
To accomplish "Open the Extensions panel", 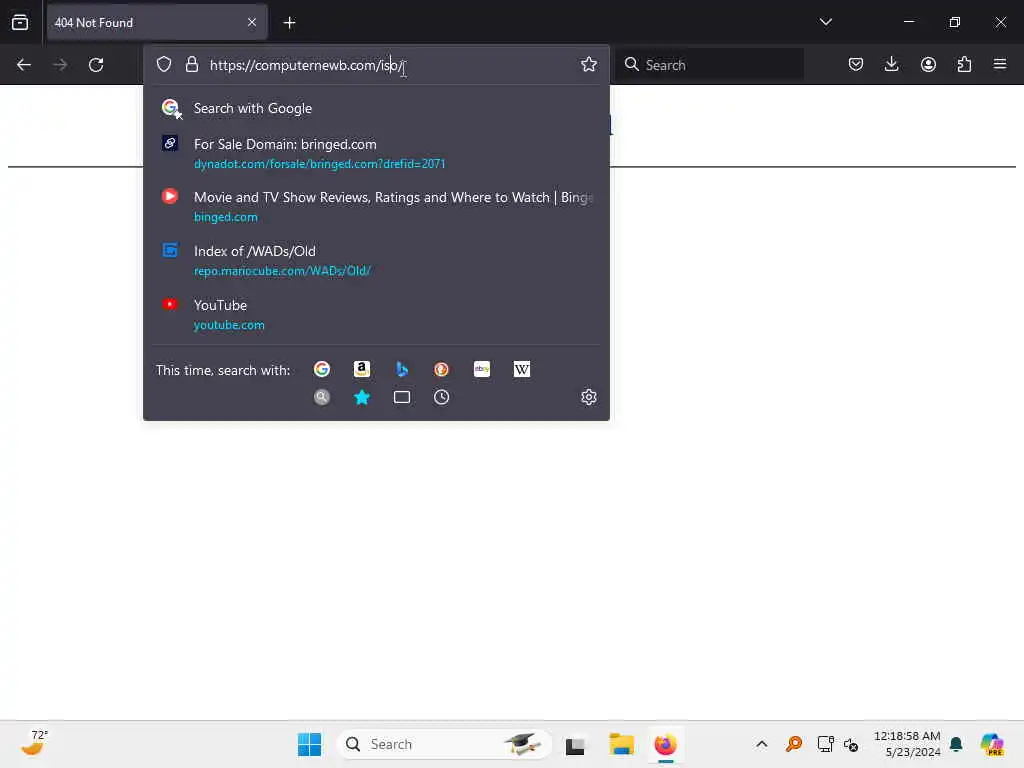I will [x=964, y=64].
